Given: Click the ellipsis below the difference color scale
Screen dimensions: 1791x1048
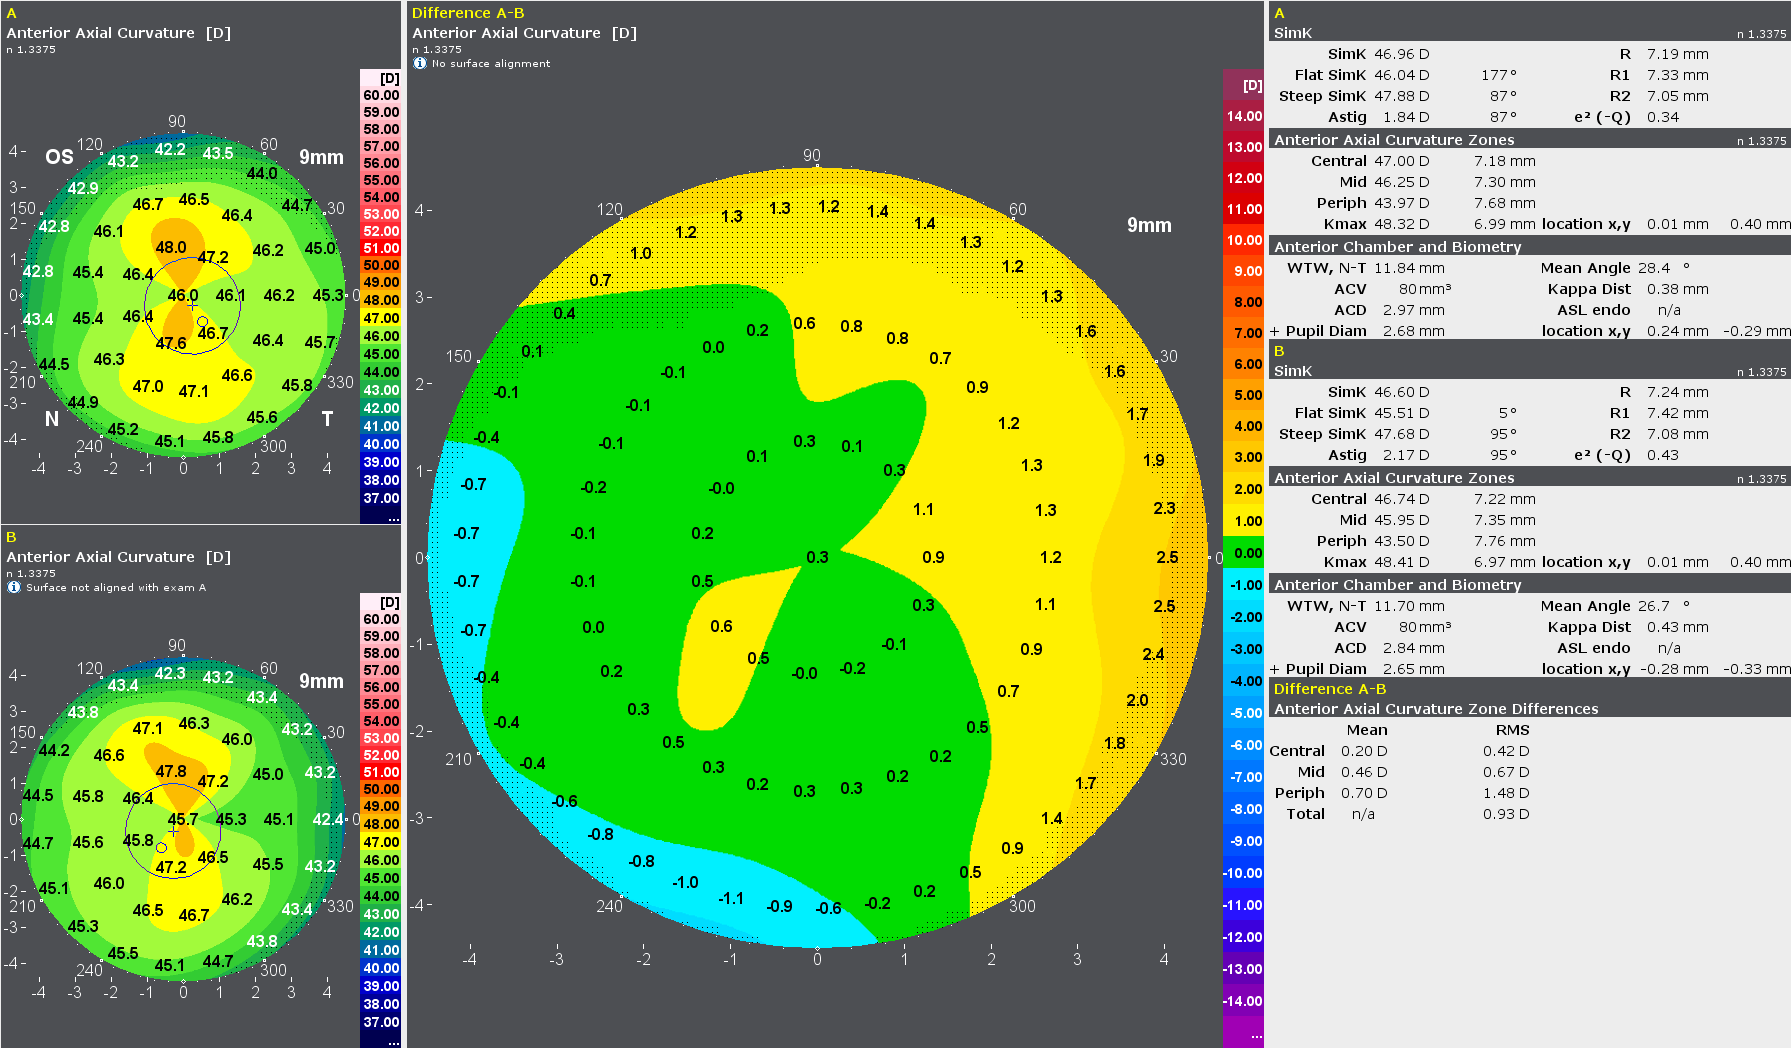Looking at the screenshot, I should point(1256,1036).
